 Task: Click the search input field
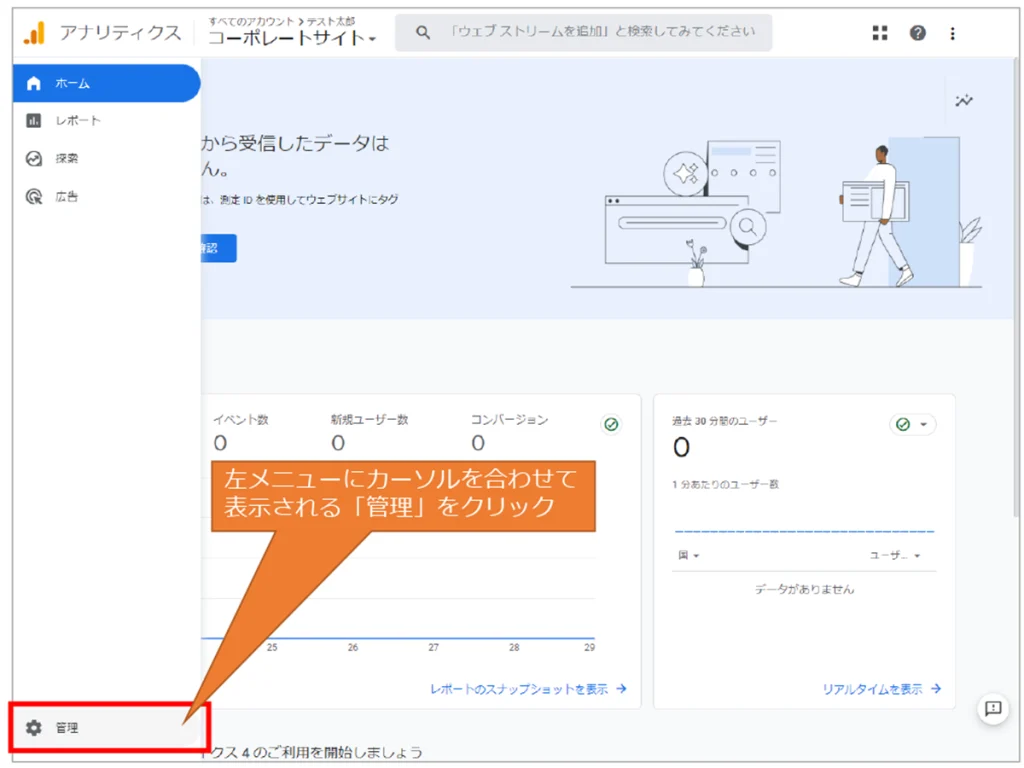600,32
